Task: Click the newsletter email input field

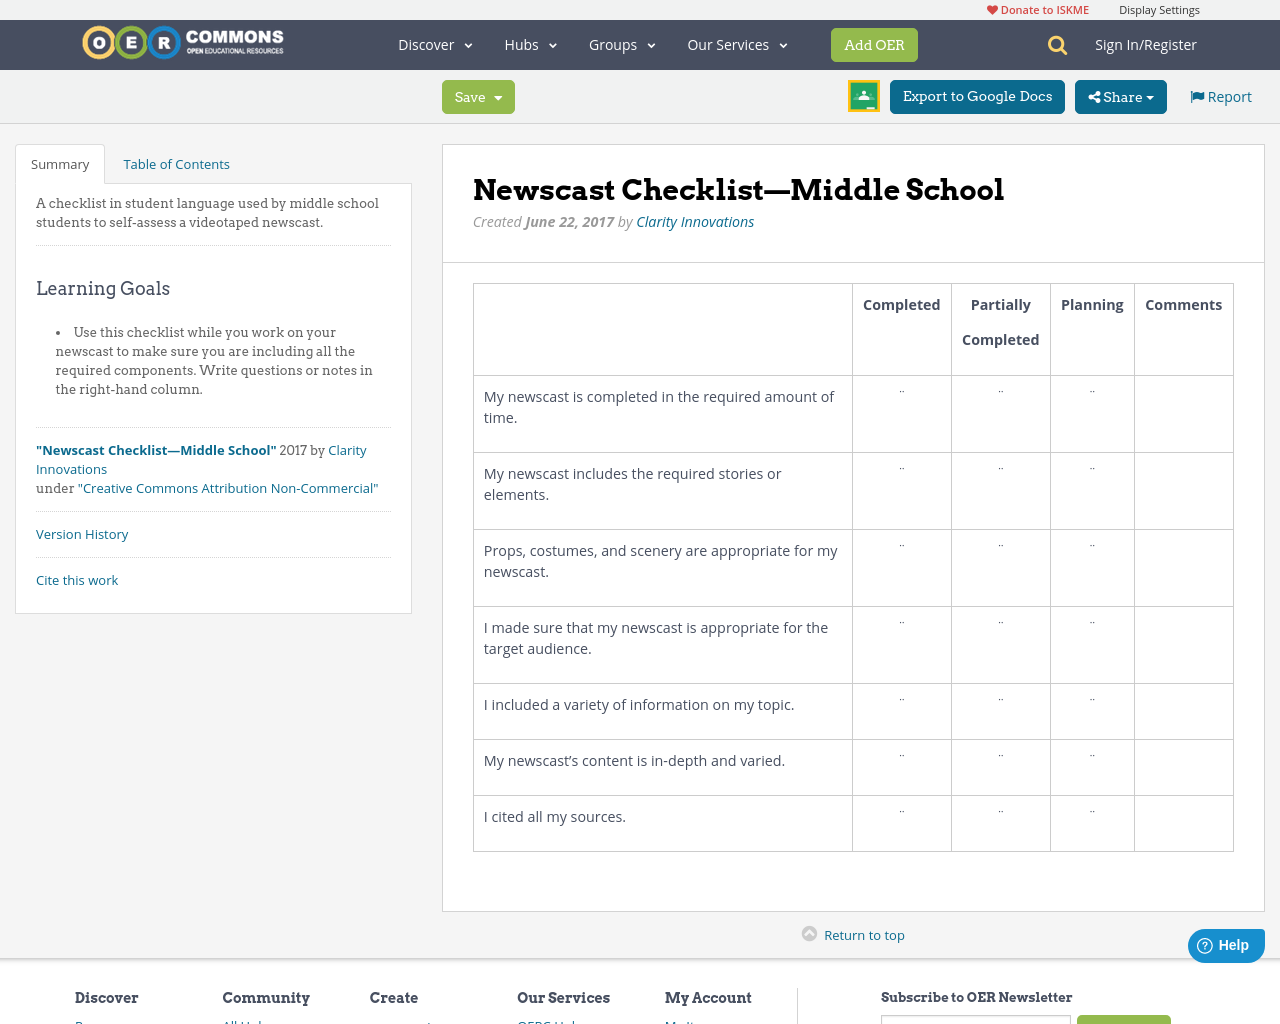Action: pos(975,1018)
